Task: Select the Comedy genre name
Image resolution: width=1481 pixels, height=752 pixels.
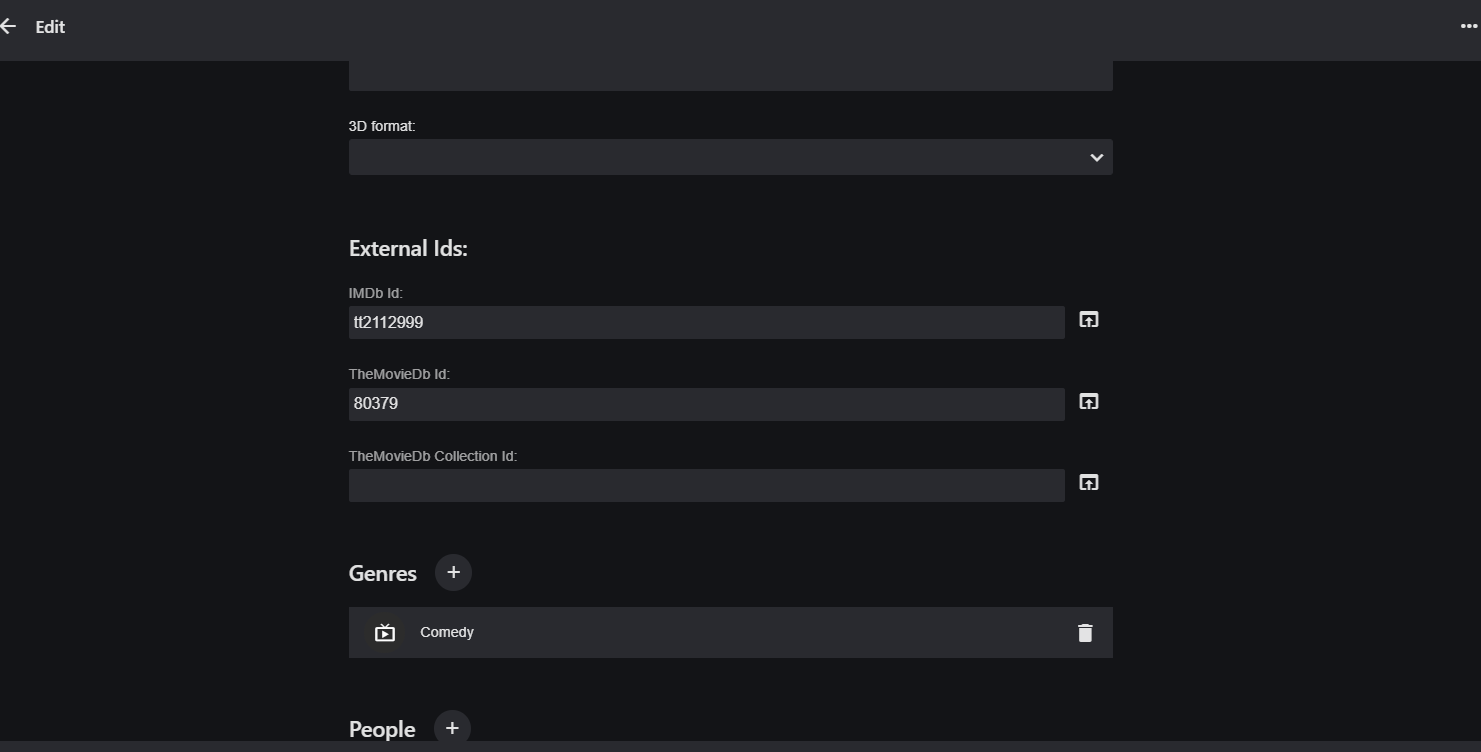Action: pos(447,632)
